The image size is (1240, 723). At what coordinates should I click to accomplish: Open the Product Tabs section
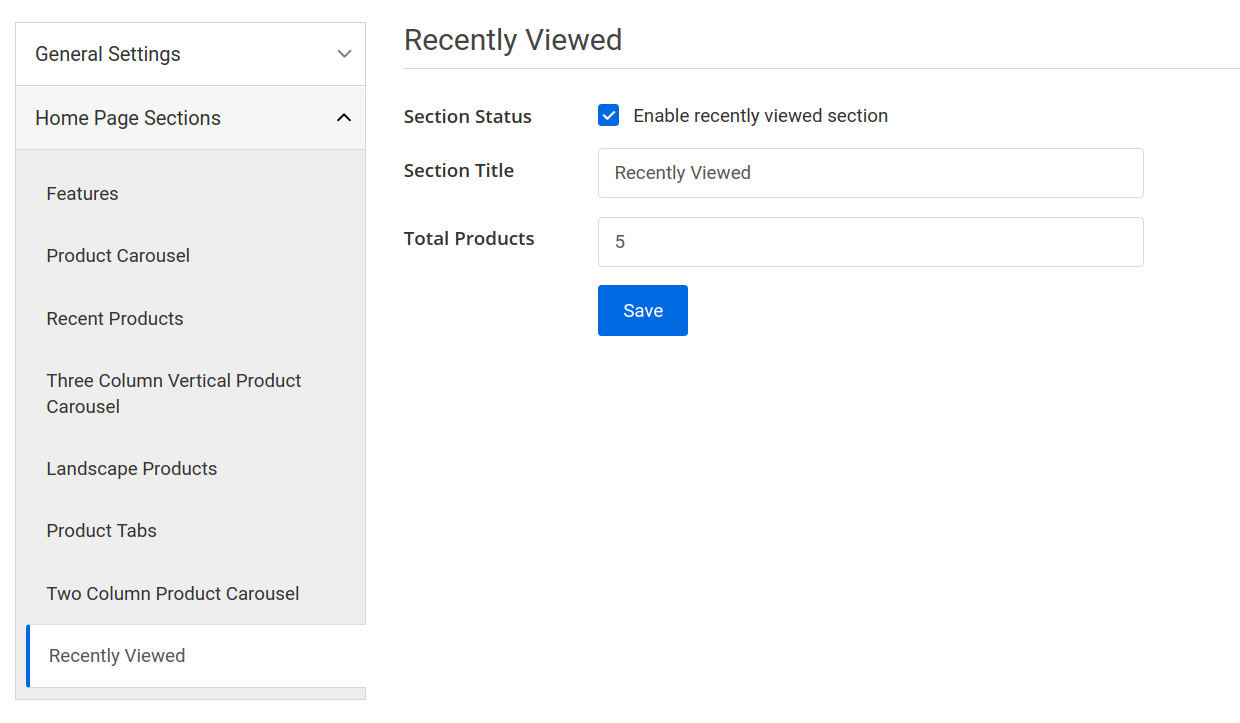coord(101,531)
